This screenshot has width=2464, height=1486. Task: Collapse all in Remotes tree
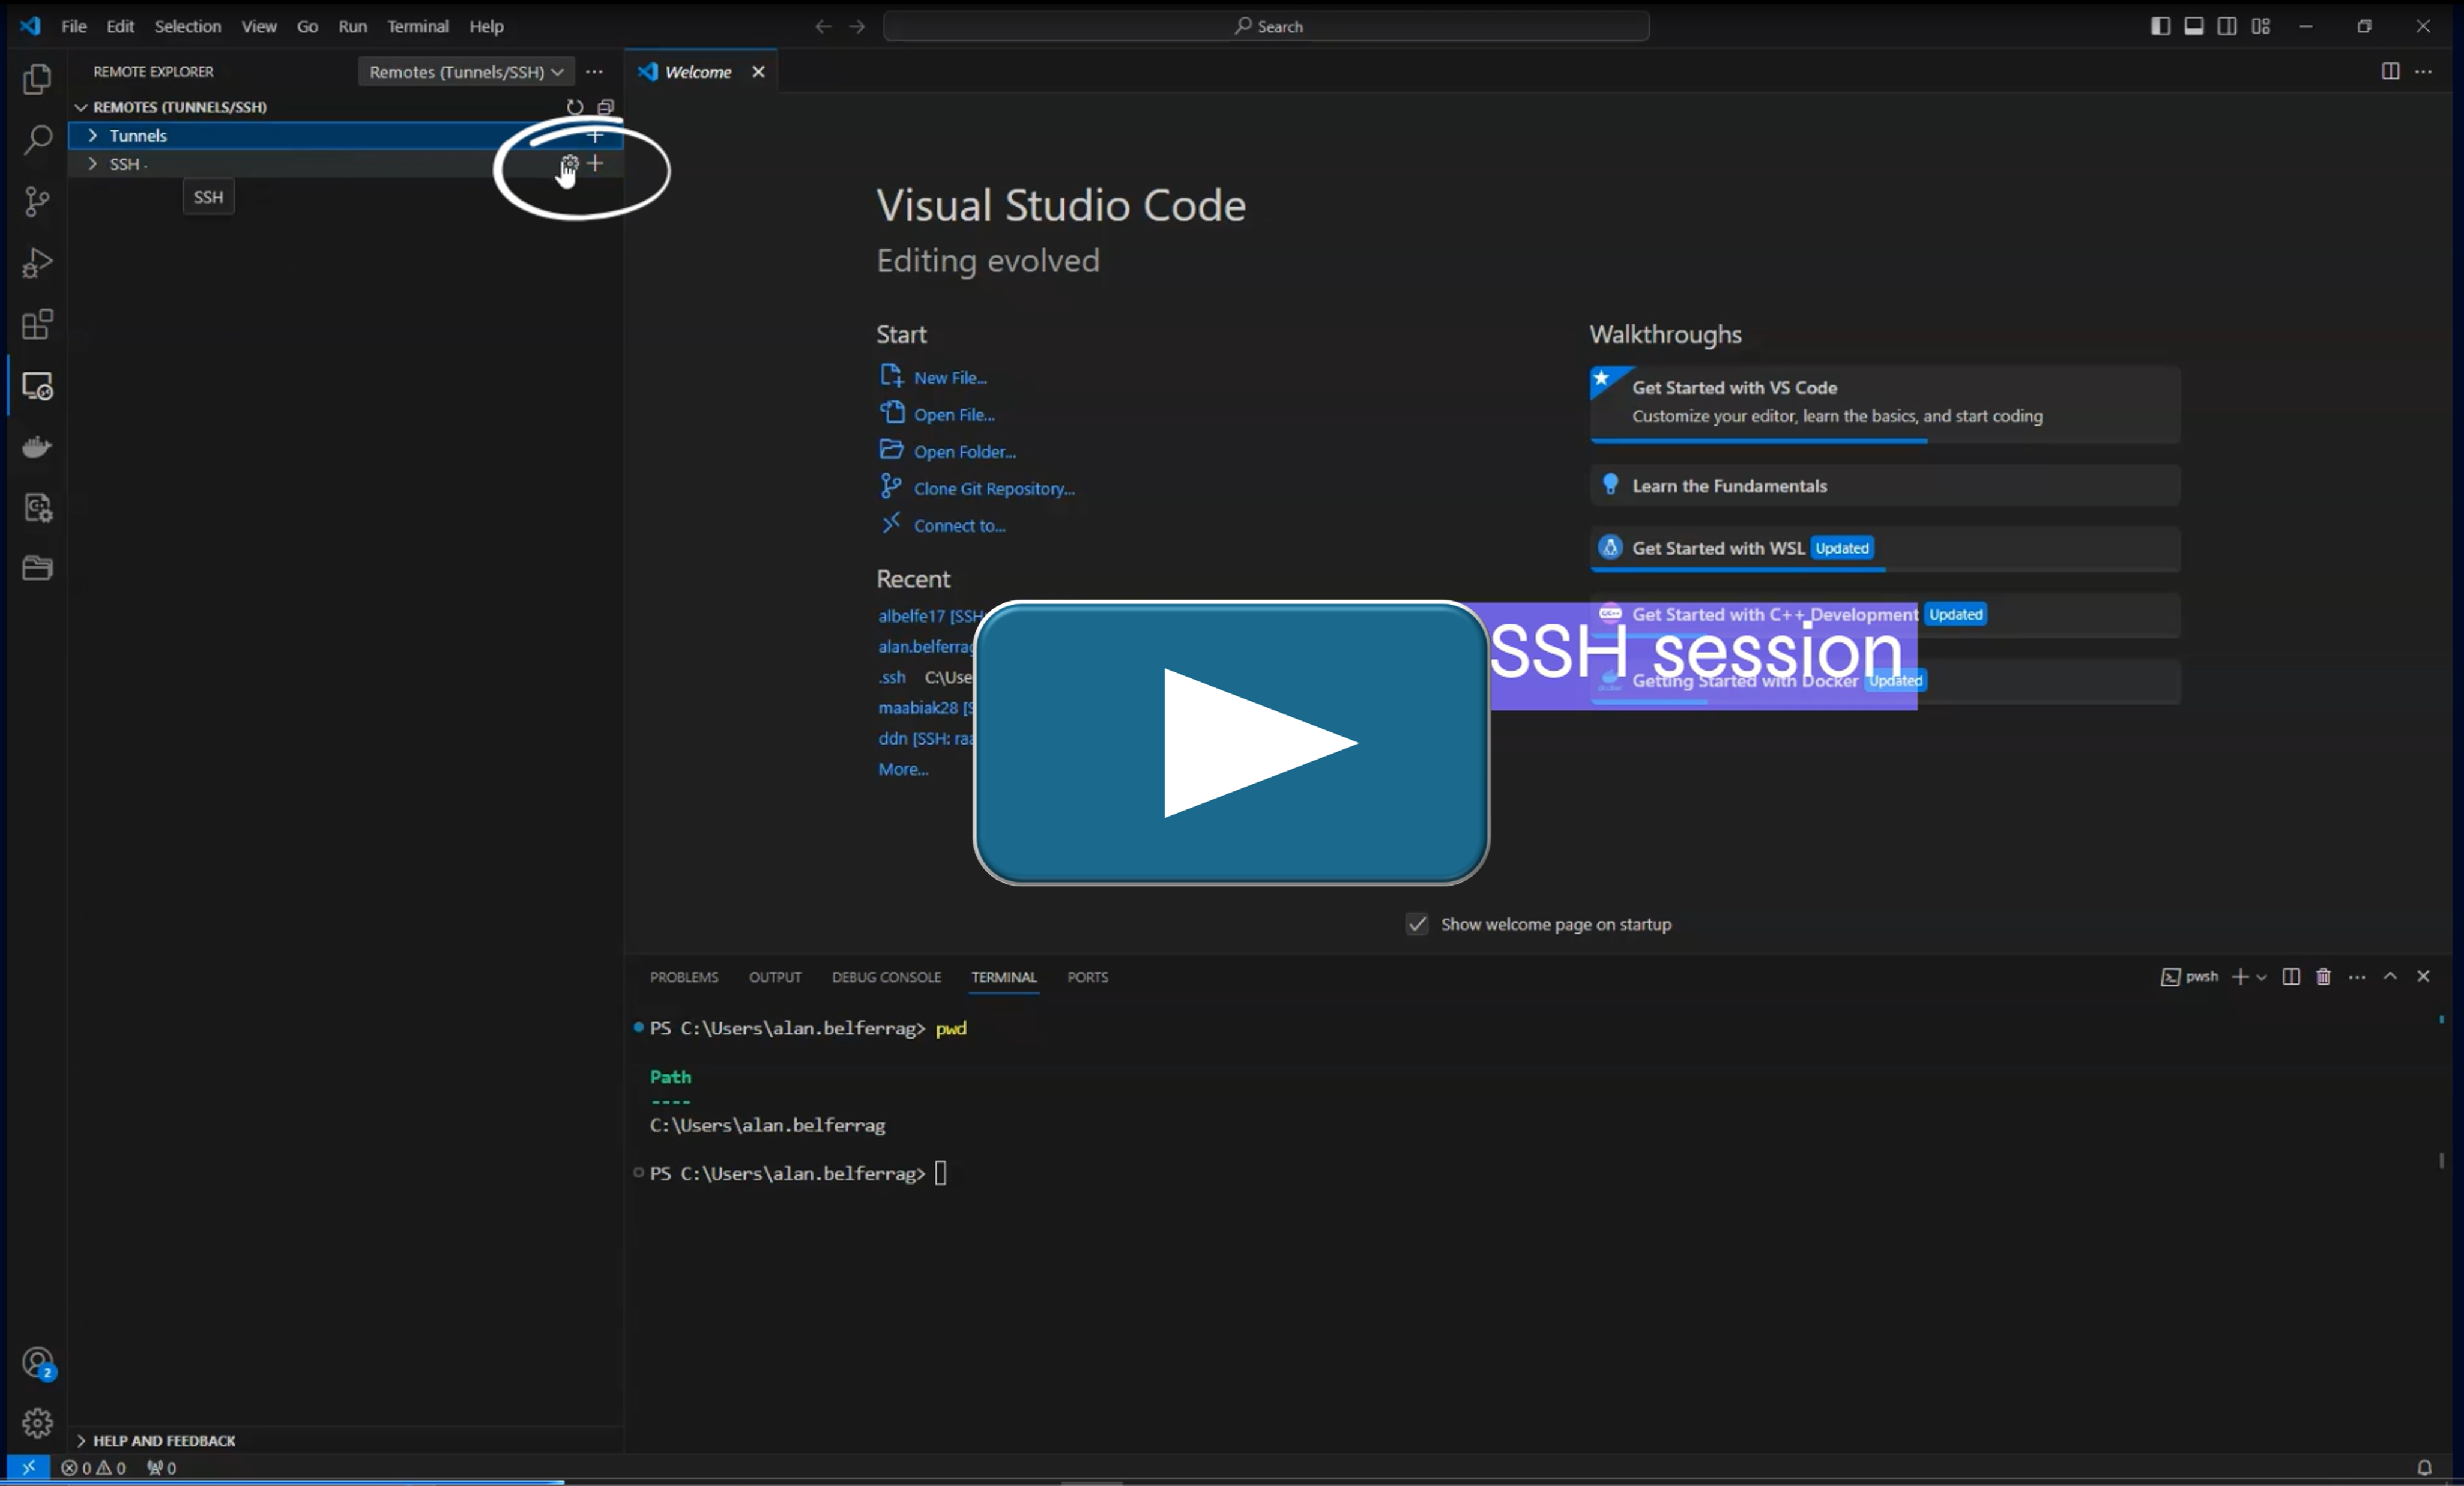click(x=606, y=107)
